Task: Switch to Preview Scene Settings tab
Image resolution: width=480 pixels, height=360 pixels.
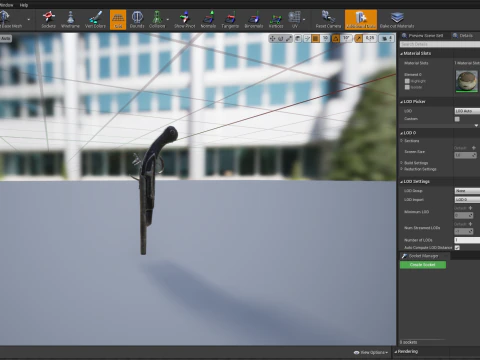Action: tap(423, 35)
